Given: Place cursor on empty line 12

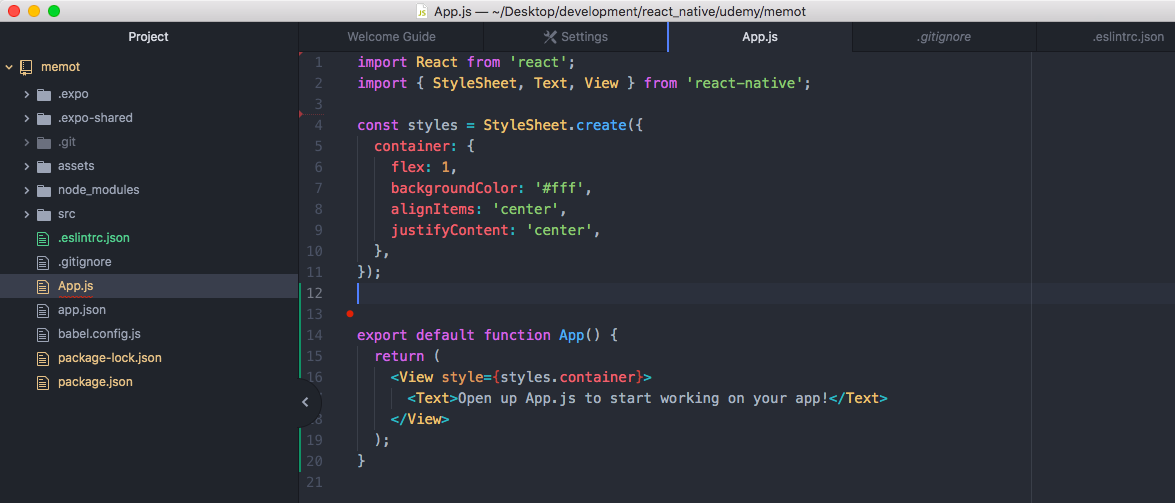Looking at the screenshot, I should [600, 293].
